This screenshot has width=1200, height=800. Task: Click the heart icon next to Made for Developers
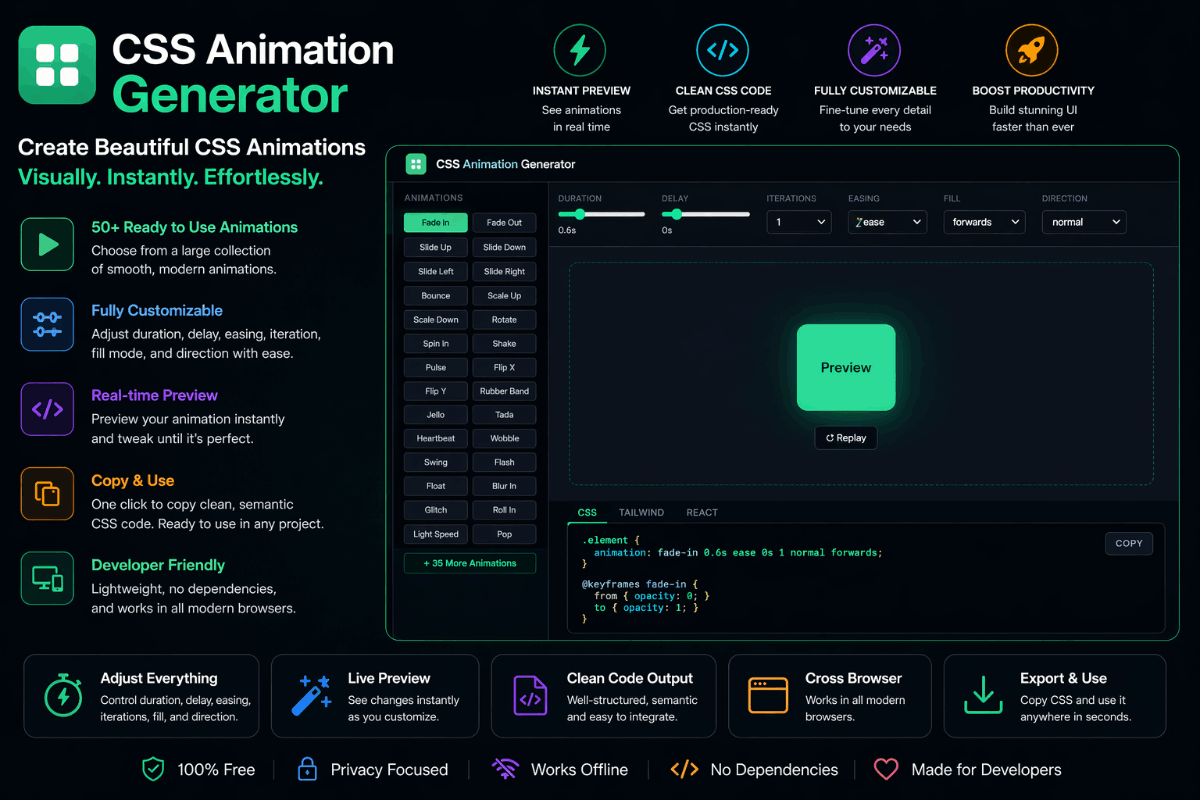pyautogui.click(x=886, y=769)
